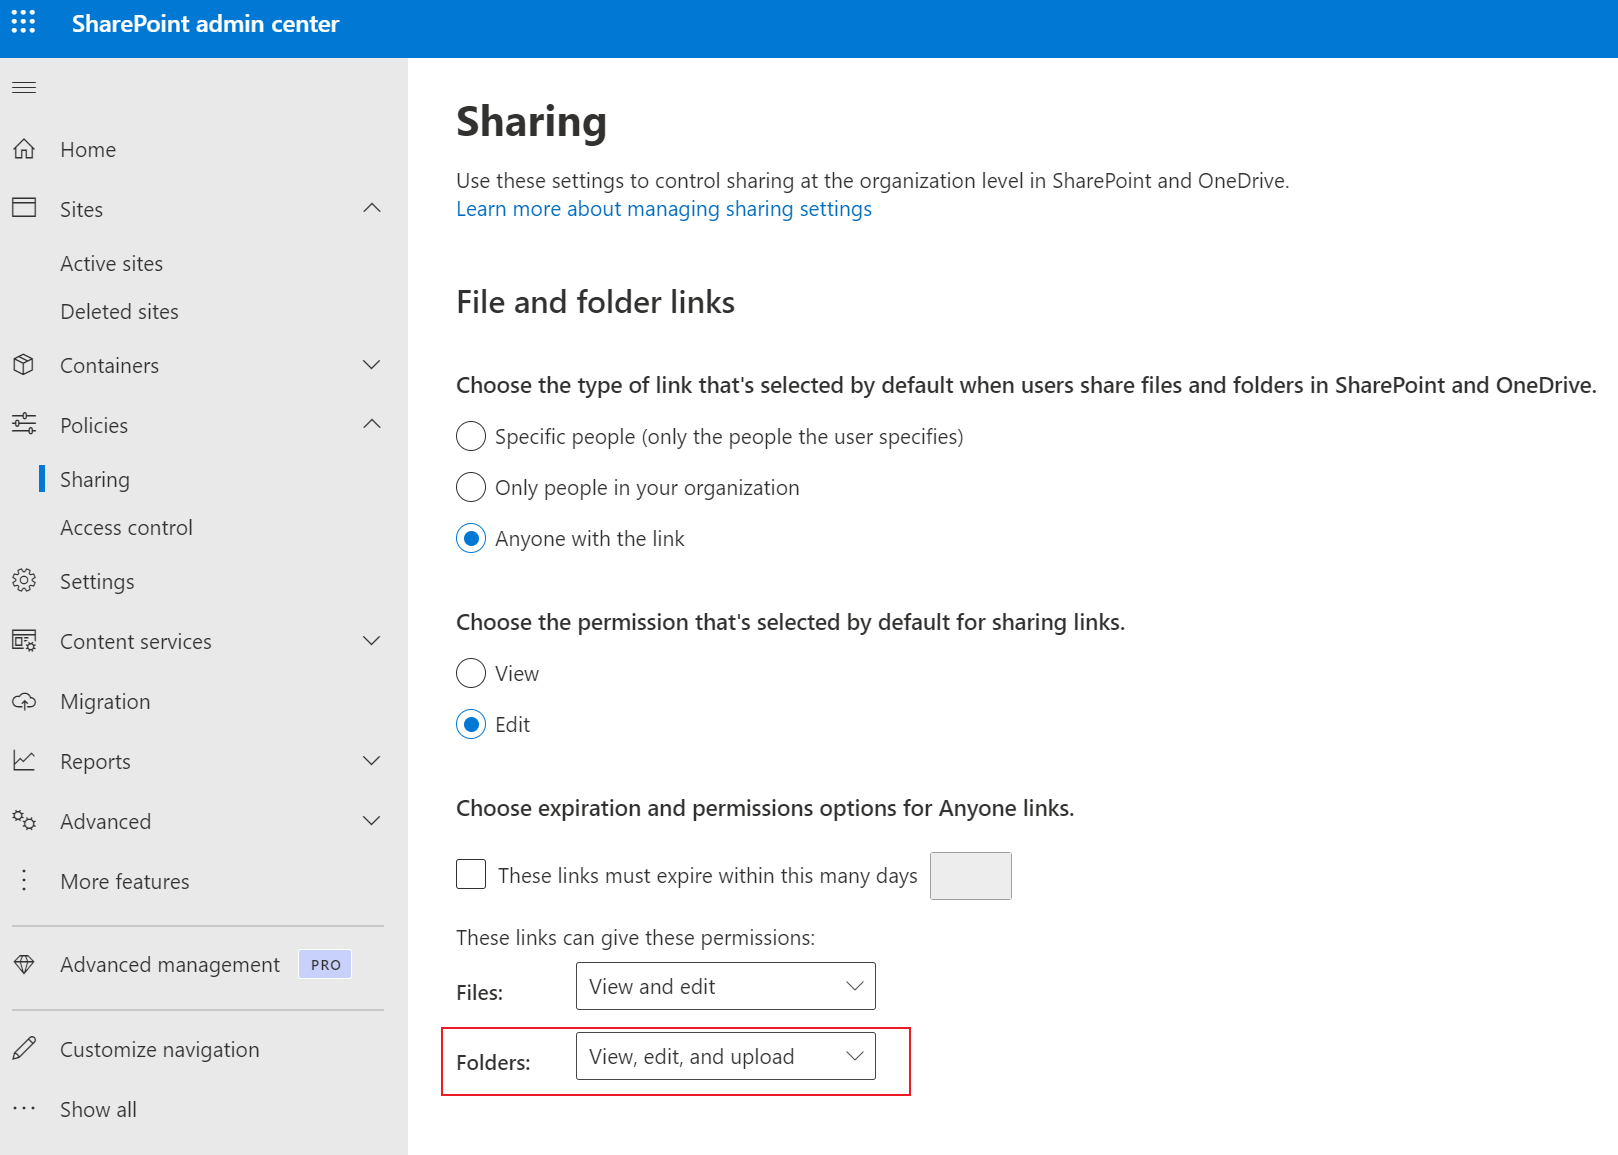Collapse navigation with the hamburger icon
The height and width of the screenshot is (1155, 1618).
click(24, 88)
